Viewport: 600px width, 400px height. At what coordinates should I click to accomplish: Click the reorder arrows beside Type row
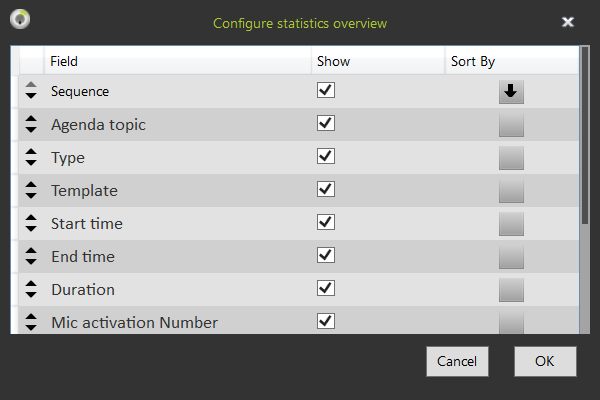click(x=31, y=157)
